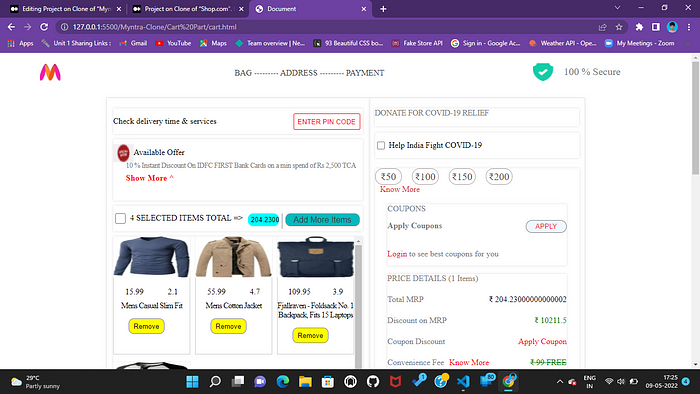Remove the Mens Cotton Jacket item
The image size is (700, 394).
point(229,326)
